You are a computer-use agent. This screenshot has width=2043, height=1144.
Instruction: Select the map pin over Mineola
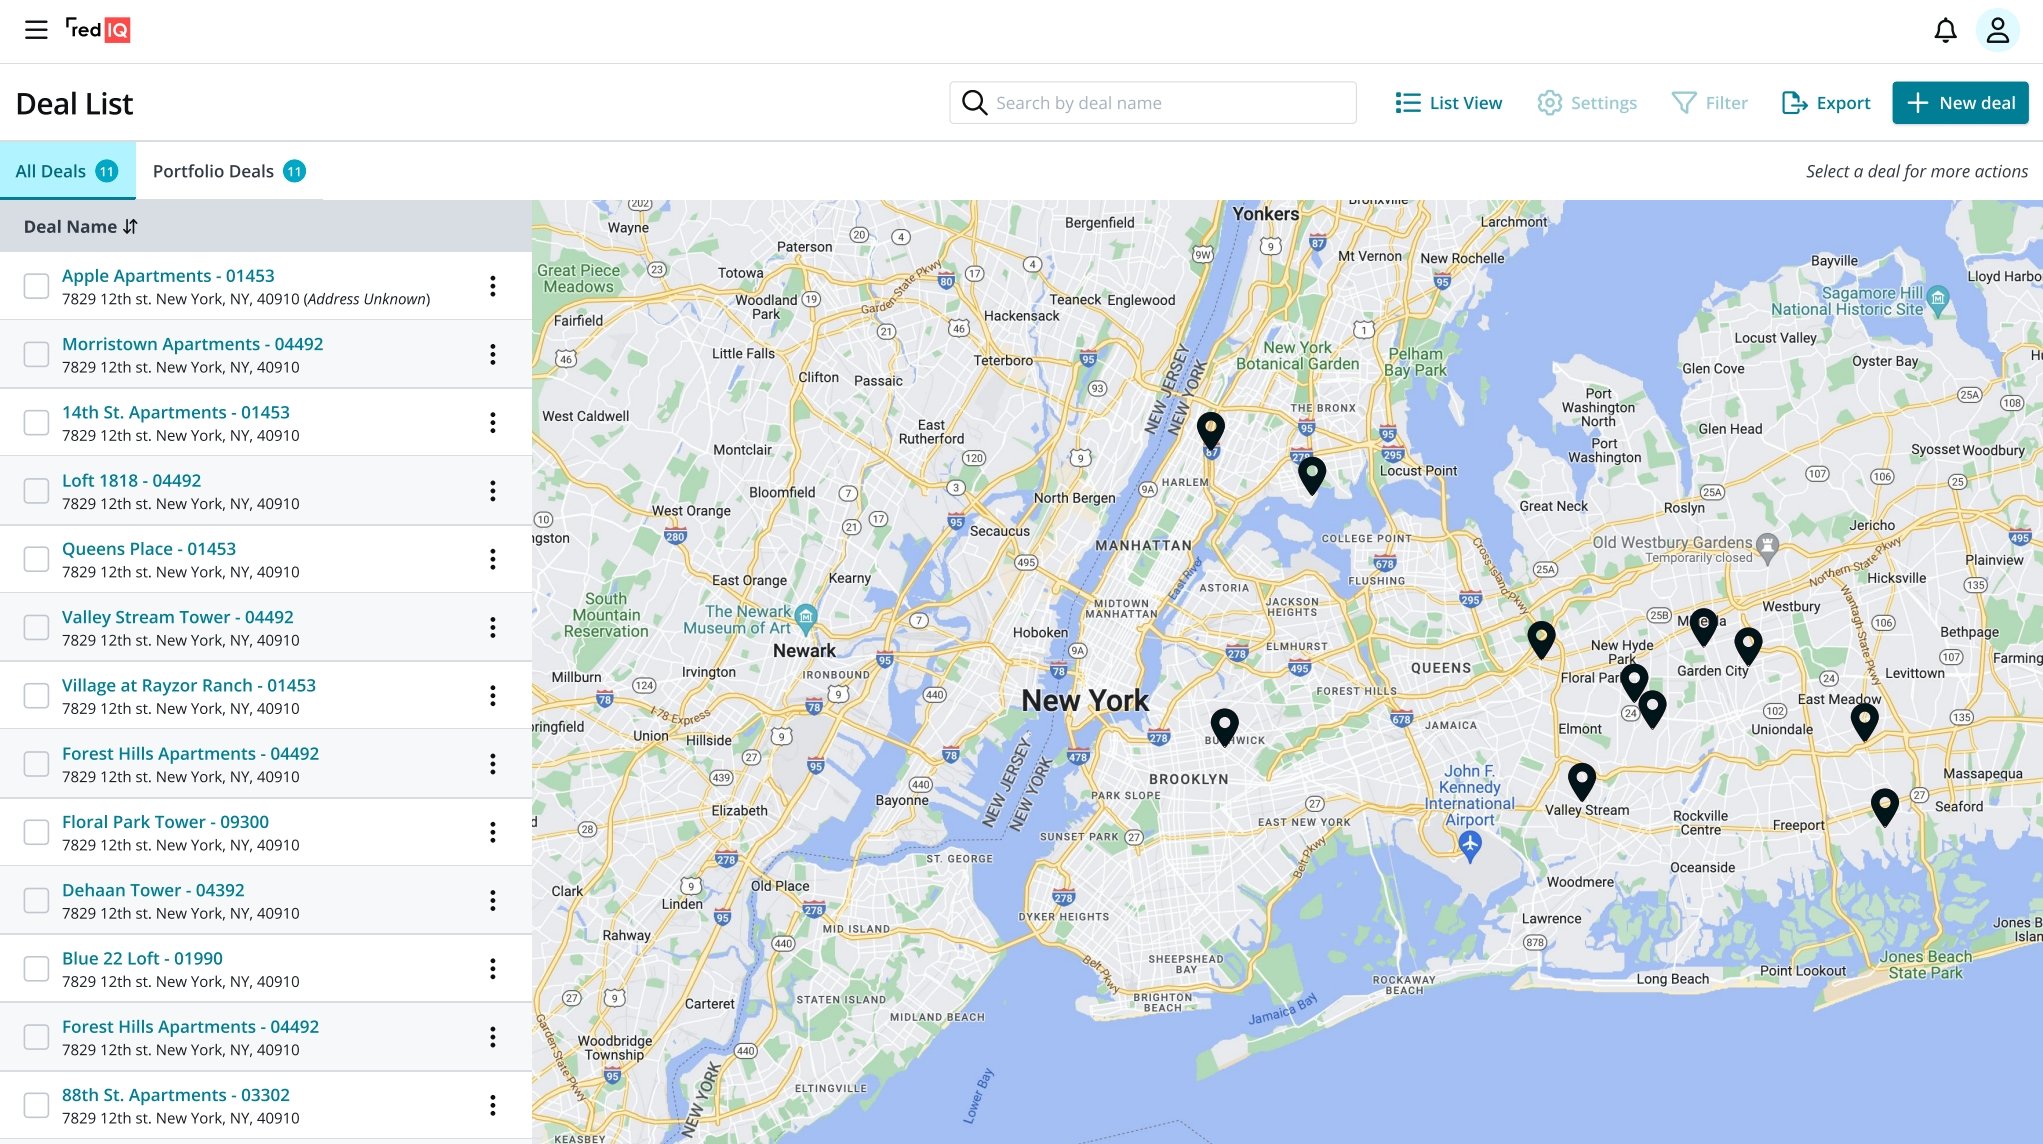point(1704,626)
